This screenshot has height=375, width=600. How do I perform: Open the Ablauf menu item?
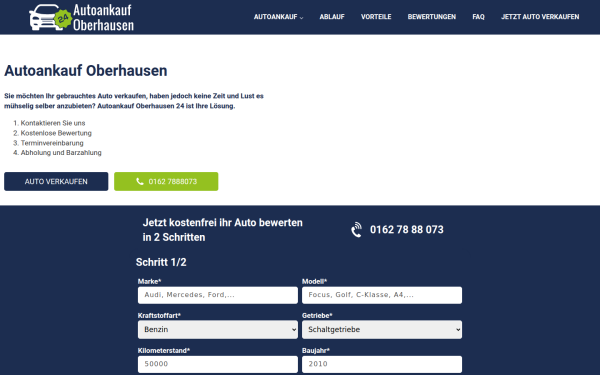click(332, 17)
